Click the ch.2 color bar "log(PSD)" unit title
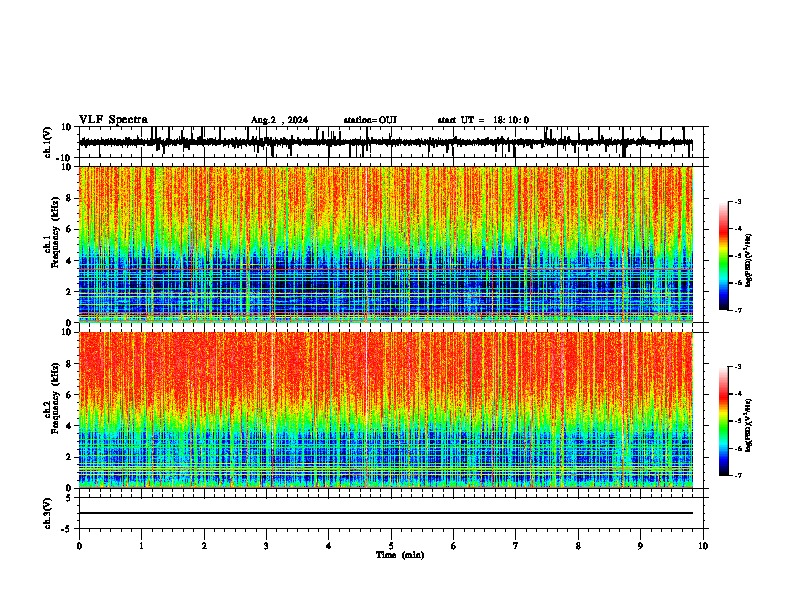The width and height of the screenshot is (792, 612). point(749,425)
